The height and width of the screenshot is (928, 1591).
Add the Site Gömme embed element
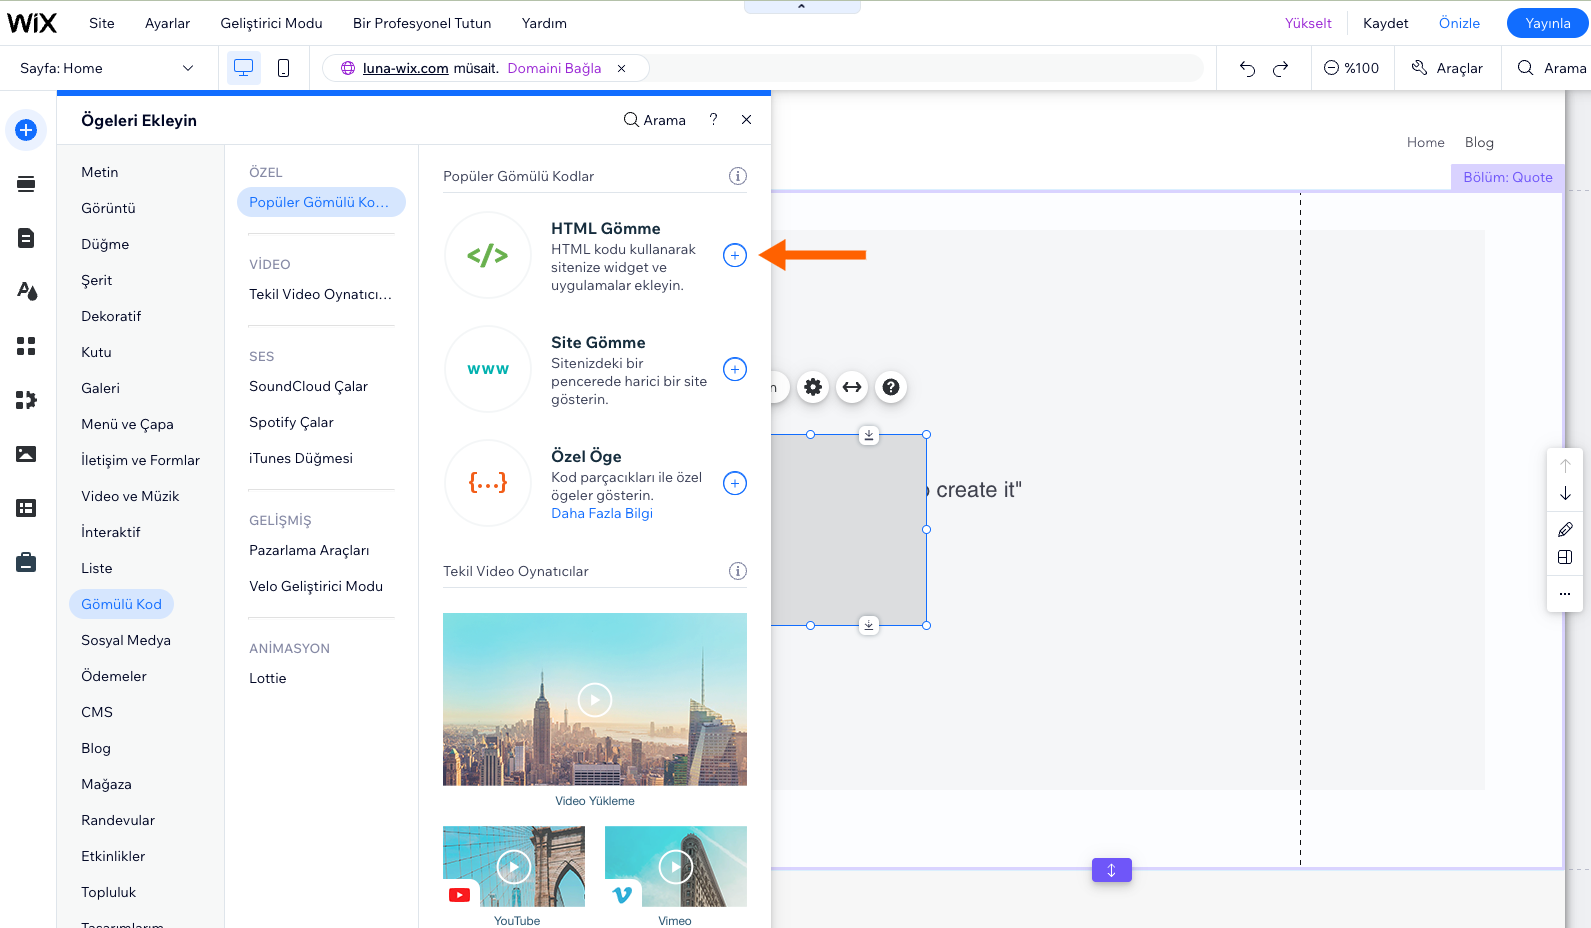point(734,369)
